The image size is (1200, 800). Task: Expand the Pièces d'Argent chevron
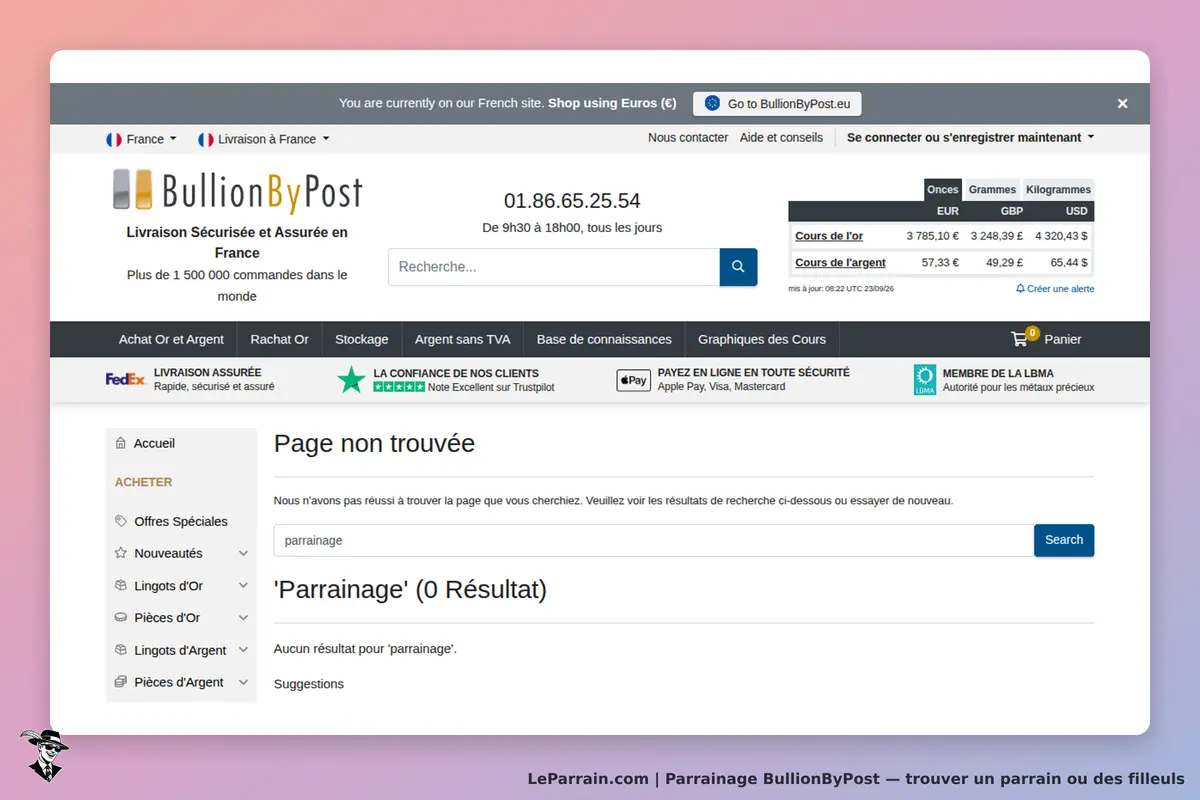[x=243, y=682]
